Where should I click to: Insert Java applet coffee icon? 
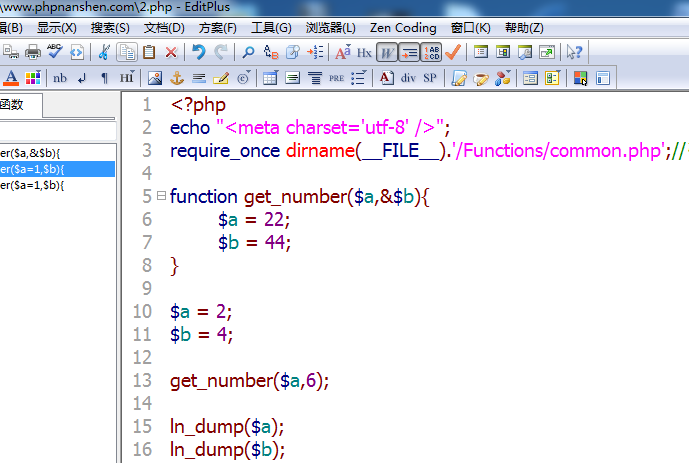tap(481, 79)
